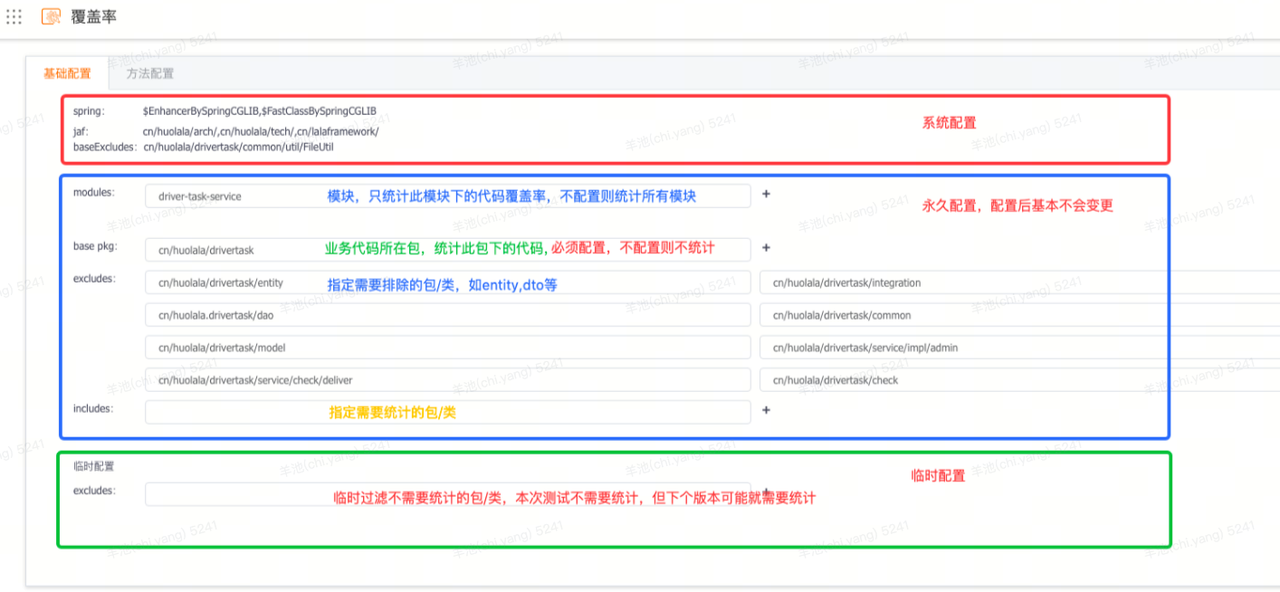Click the 覆盖率 page title text

tap(94, 17)
